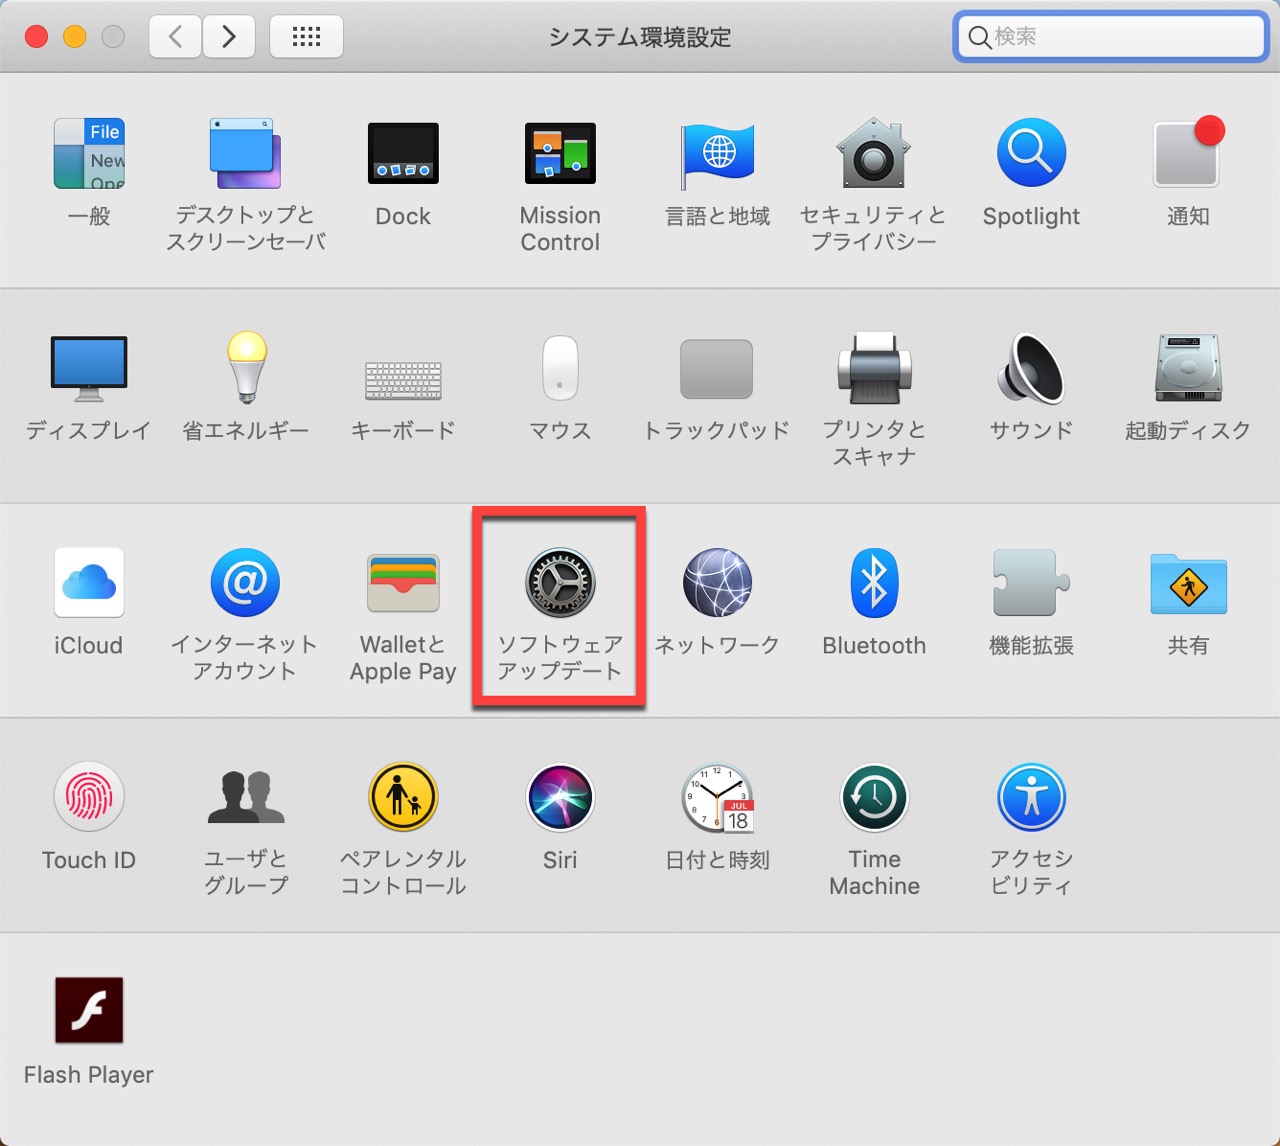Open ユーザとグループ preferences icon
The image size is (1280, 1146).
246,797
